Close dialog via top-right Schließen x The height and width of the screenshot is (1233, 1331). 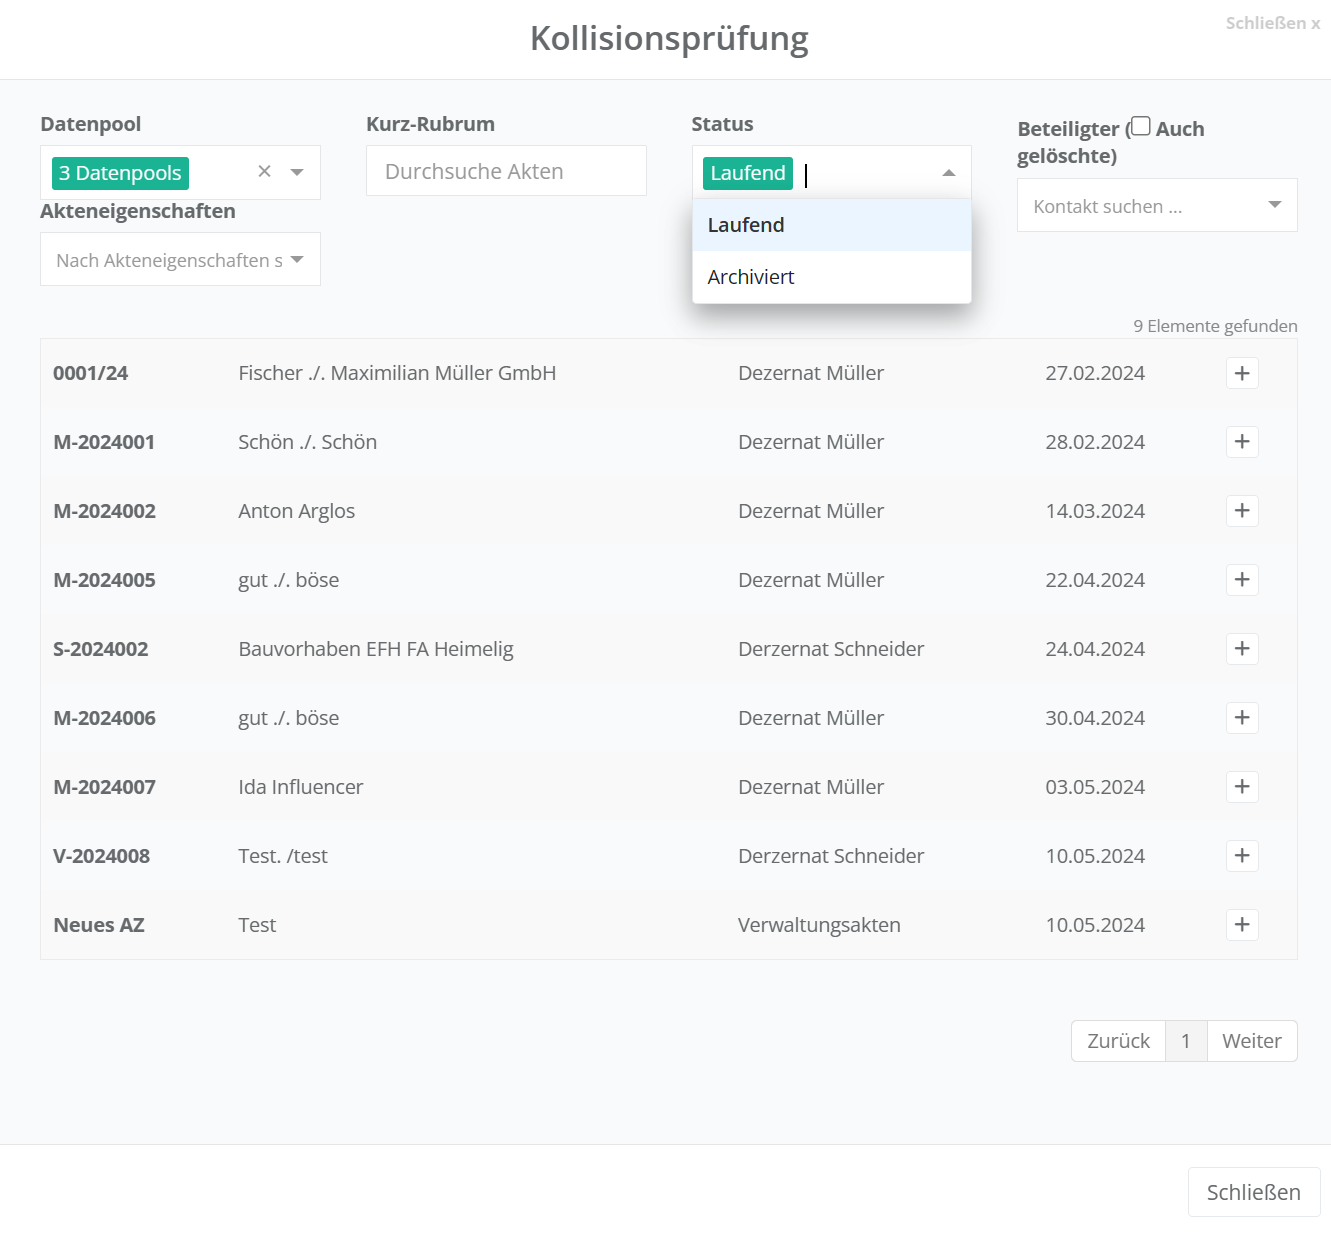(x=1272, y=23)
